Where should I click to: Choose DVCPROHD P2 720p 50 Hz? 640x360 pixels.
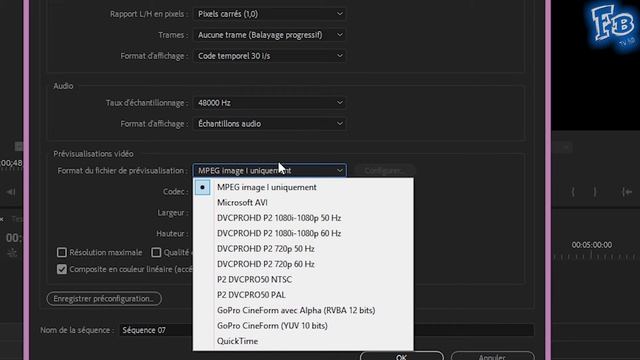303,249
